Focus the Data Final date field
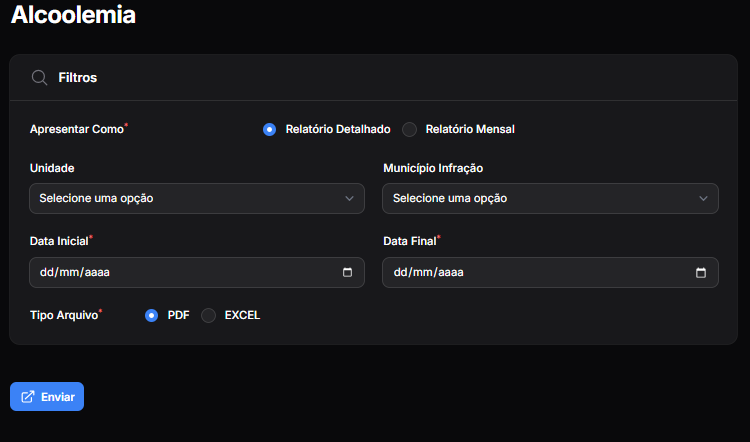Screen dimensions: 750x442 [x=535, y=272]
